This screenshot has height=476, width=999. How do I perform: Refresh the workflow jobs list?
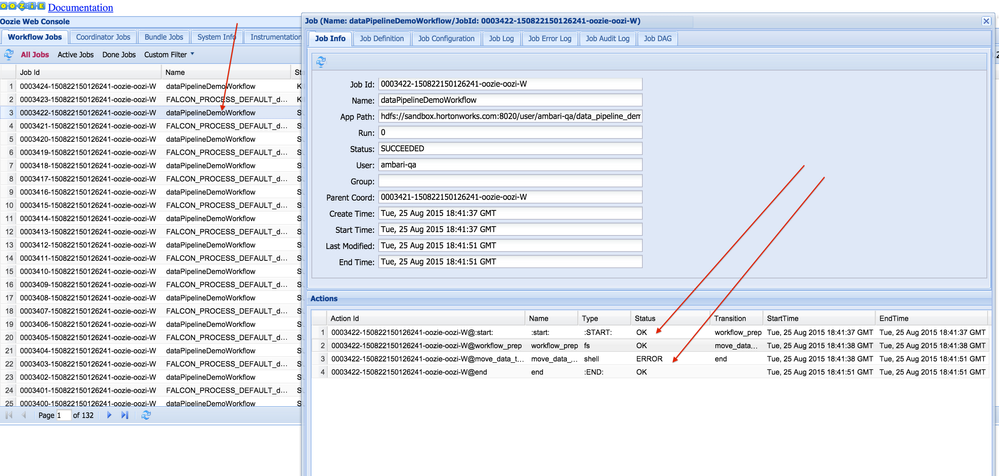(10, 54)
